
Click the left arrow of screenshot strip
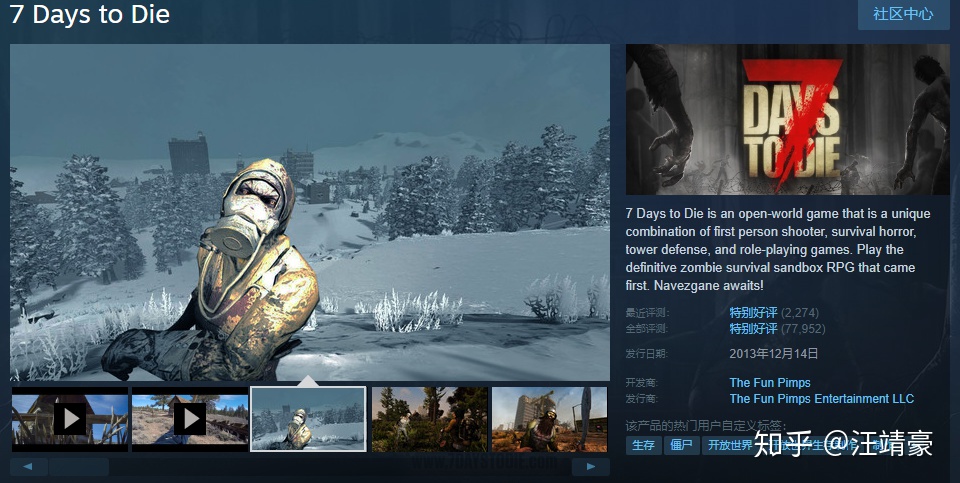pos(29,466)
